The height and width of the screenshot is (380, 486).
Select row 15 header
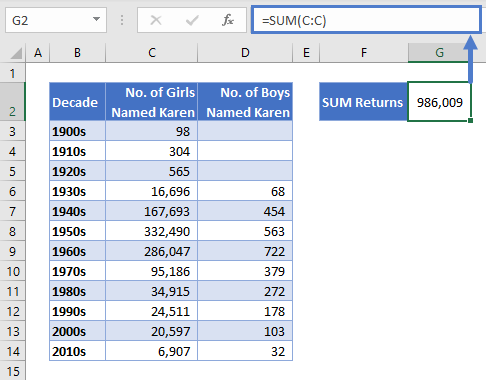coord(12,371)
